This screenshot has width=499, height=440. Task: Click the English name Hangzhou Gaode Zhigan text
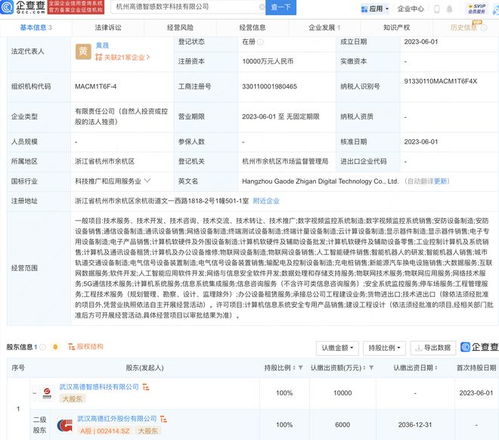click(320, 181)
